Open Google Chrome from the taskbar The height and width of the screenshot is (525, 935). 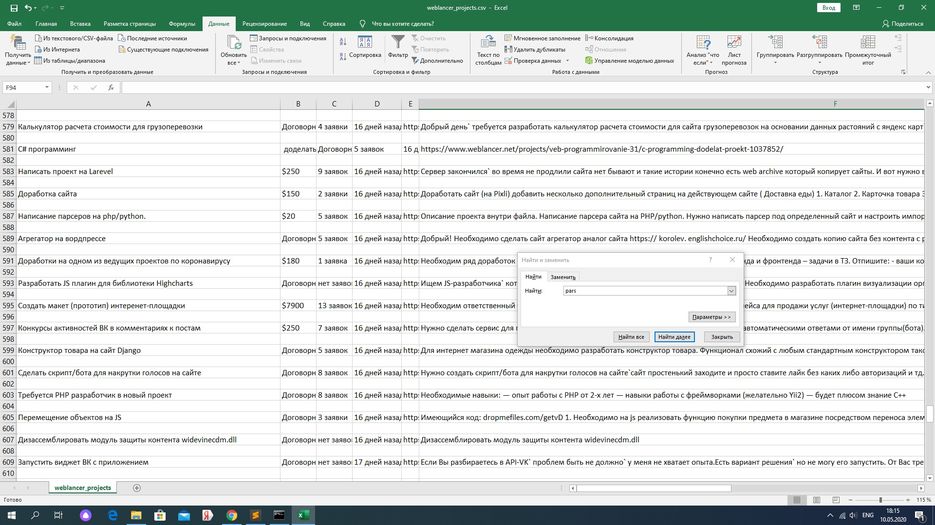231,515
